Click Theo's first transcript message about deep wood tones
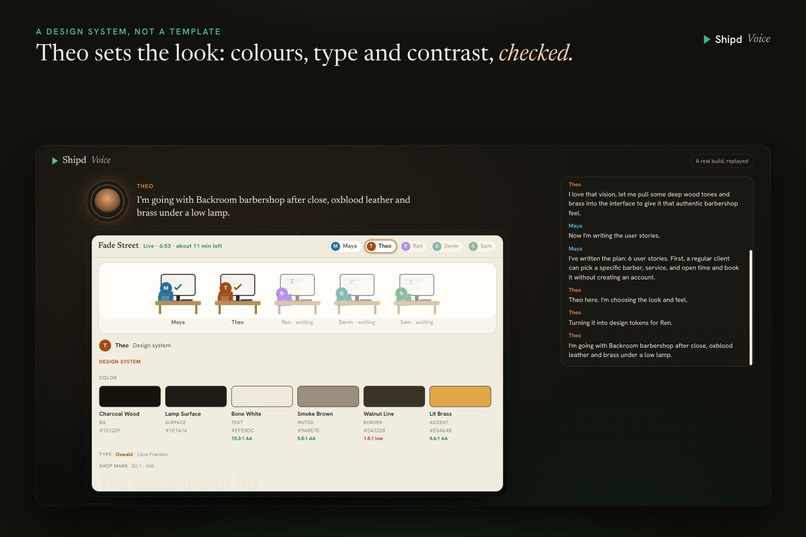Viewport: 806px width, 537px height. (x=653, y=203)
